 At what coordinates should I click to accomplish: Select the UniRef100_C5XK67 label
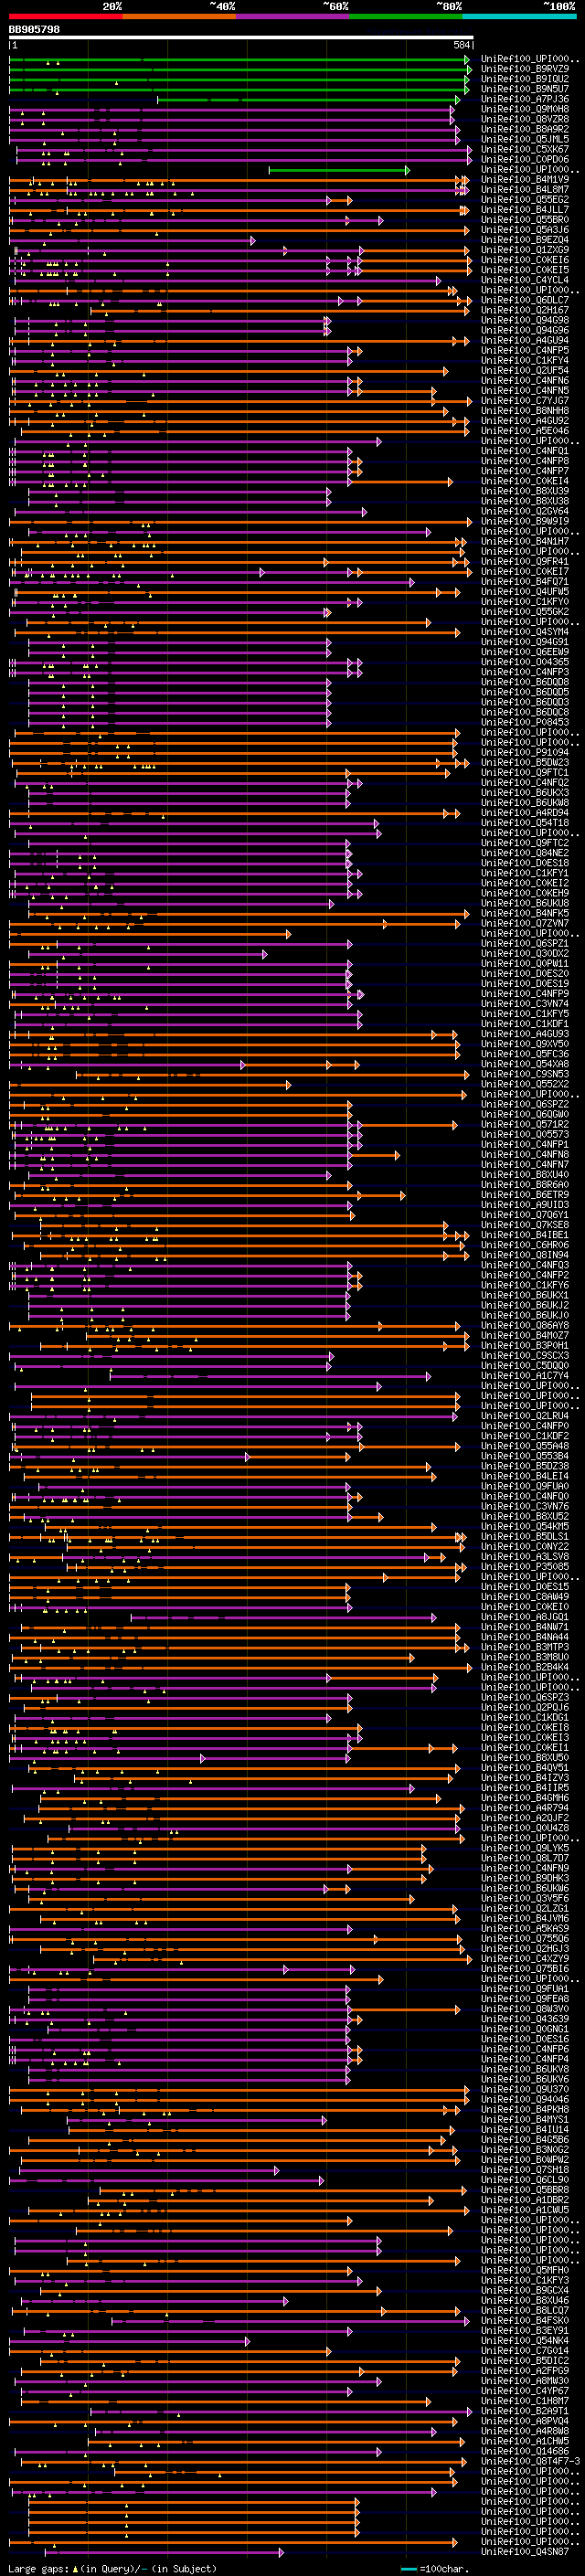525,149
